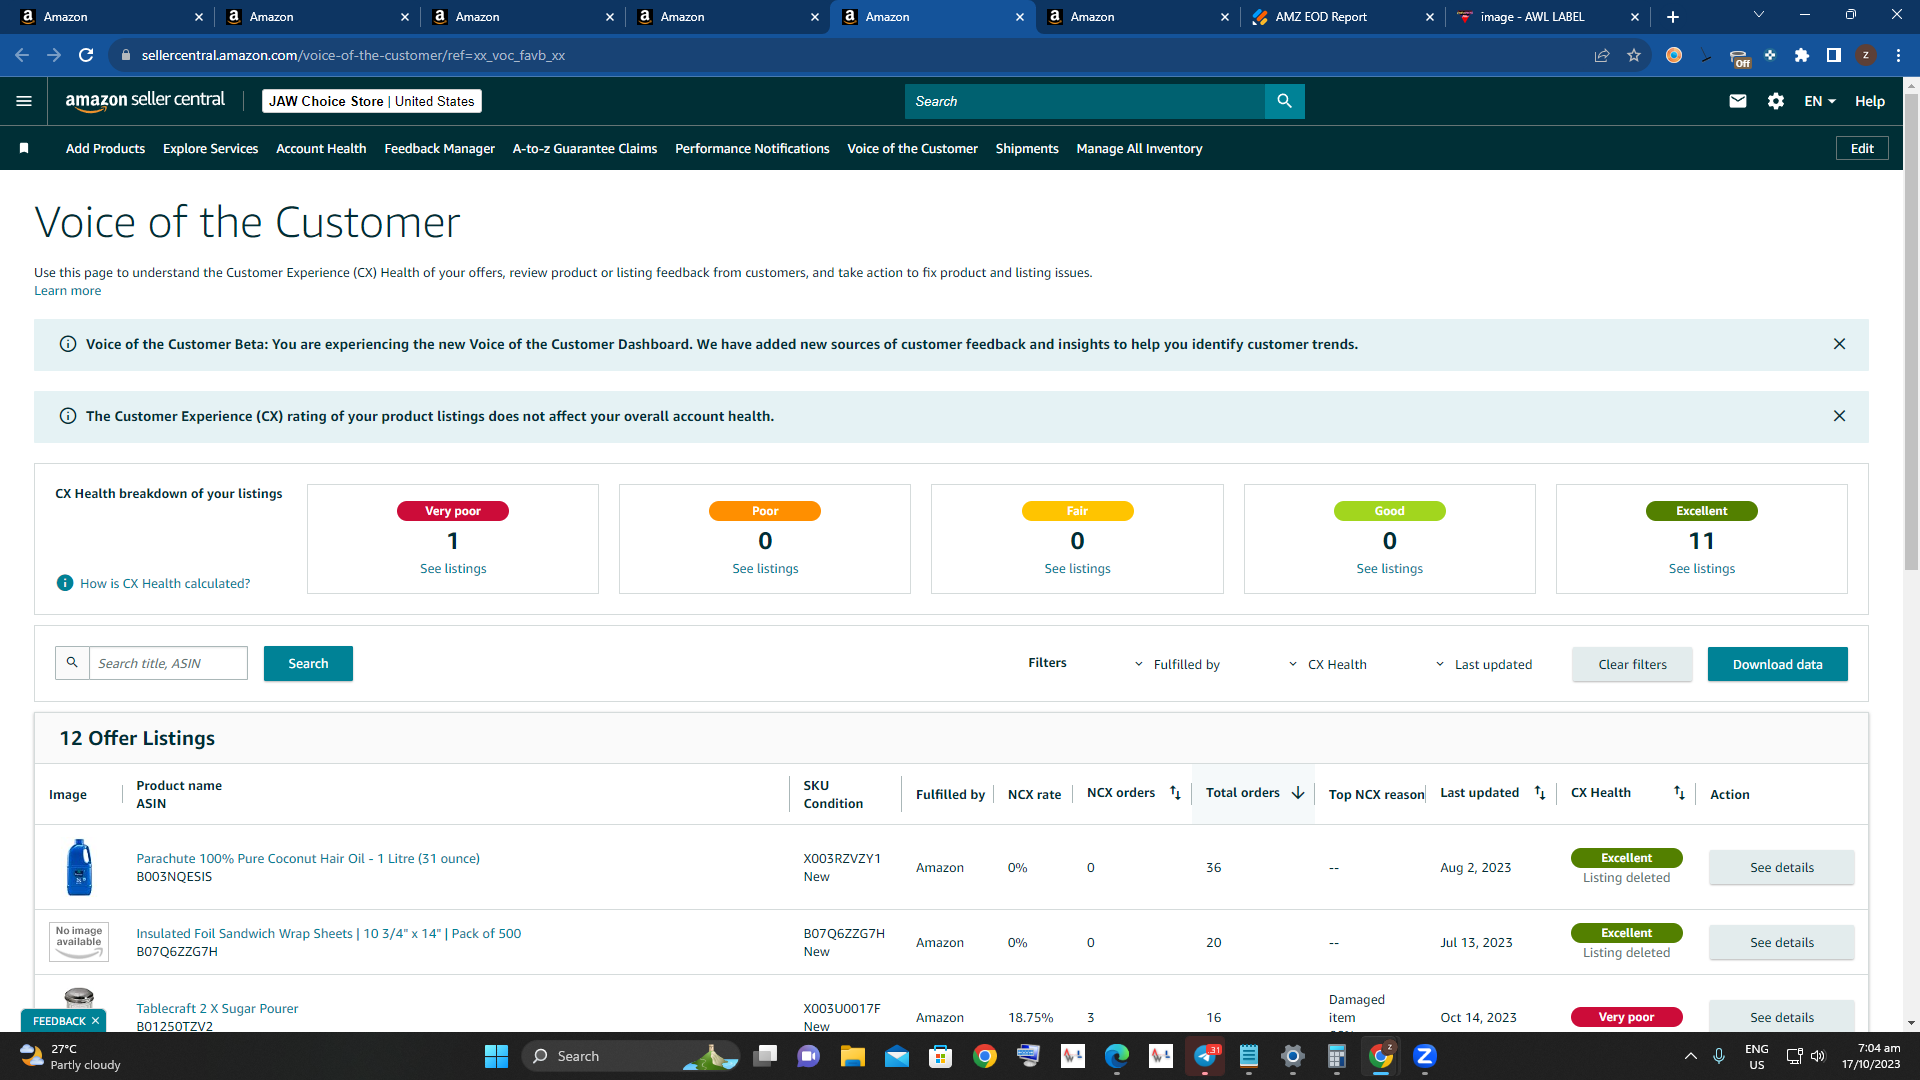Click the magnifier icon beside title search field

(72, 663)
